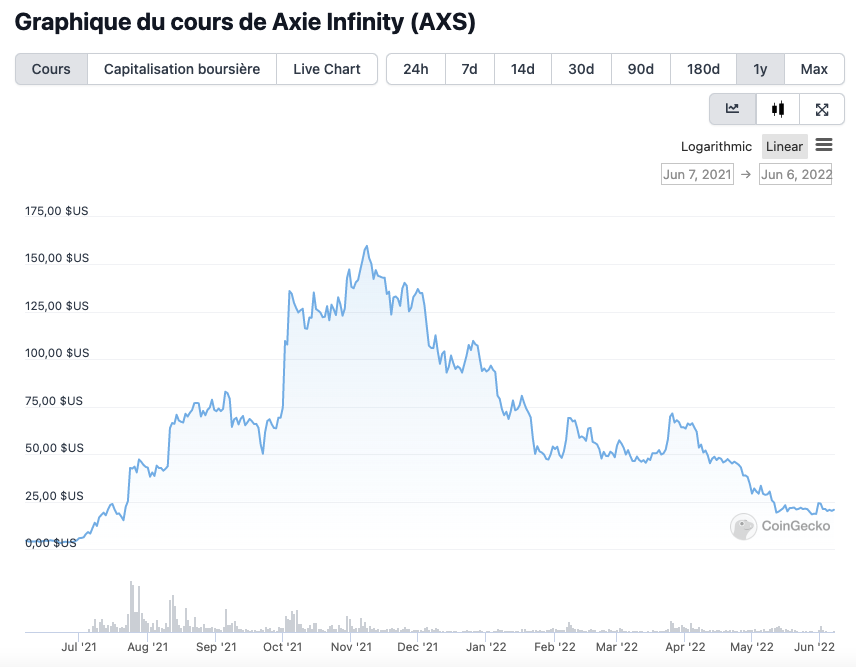Viewport: 856px width, 667px height.
Task: Select the line chart view icon
Action: pos(732,109)
